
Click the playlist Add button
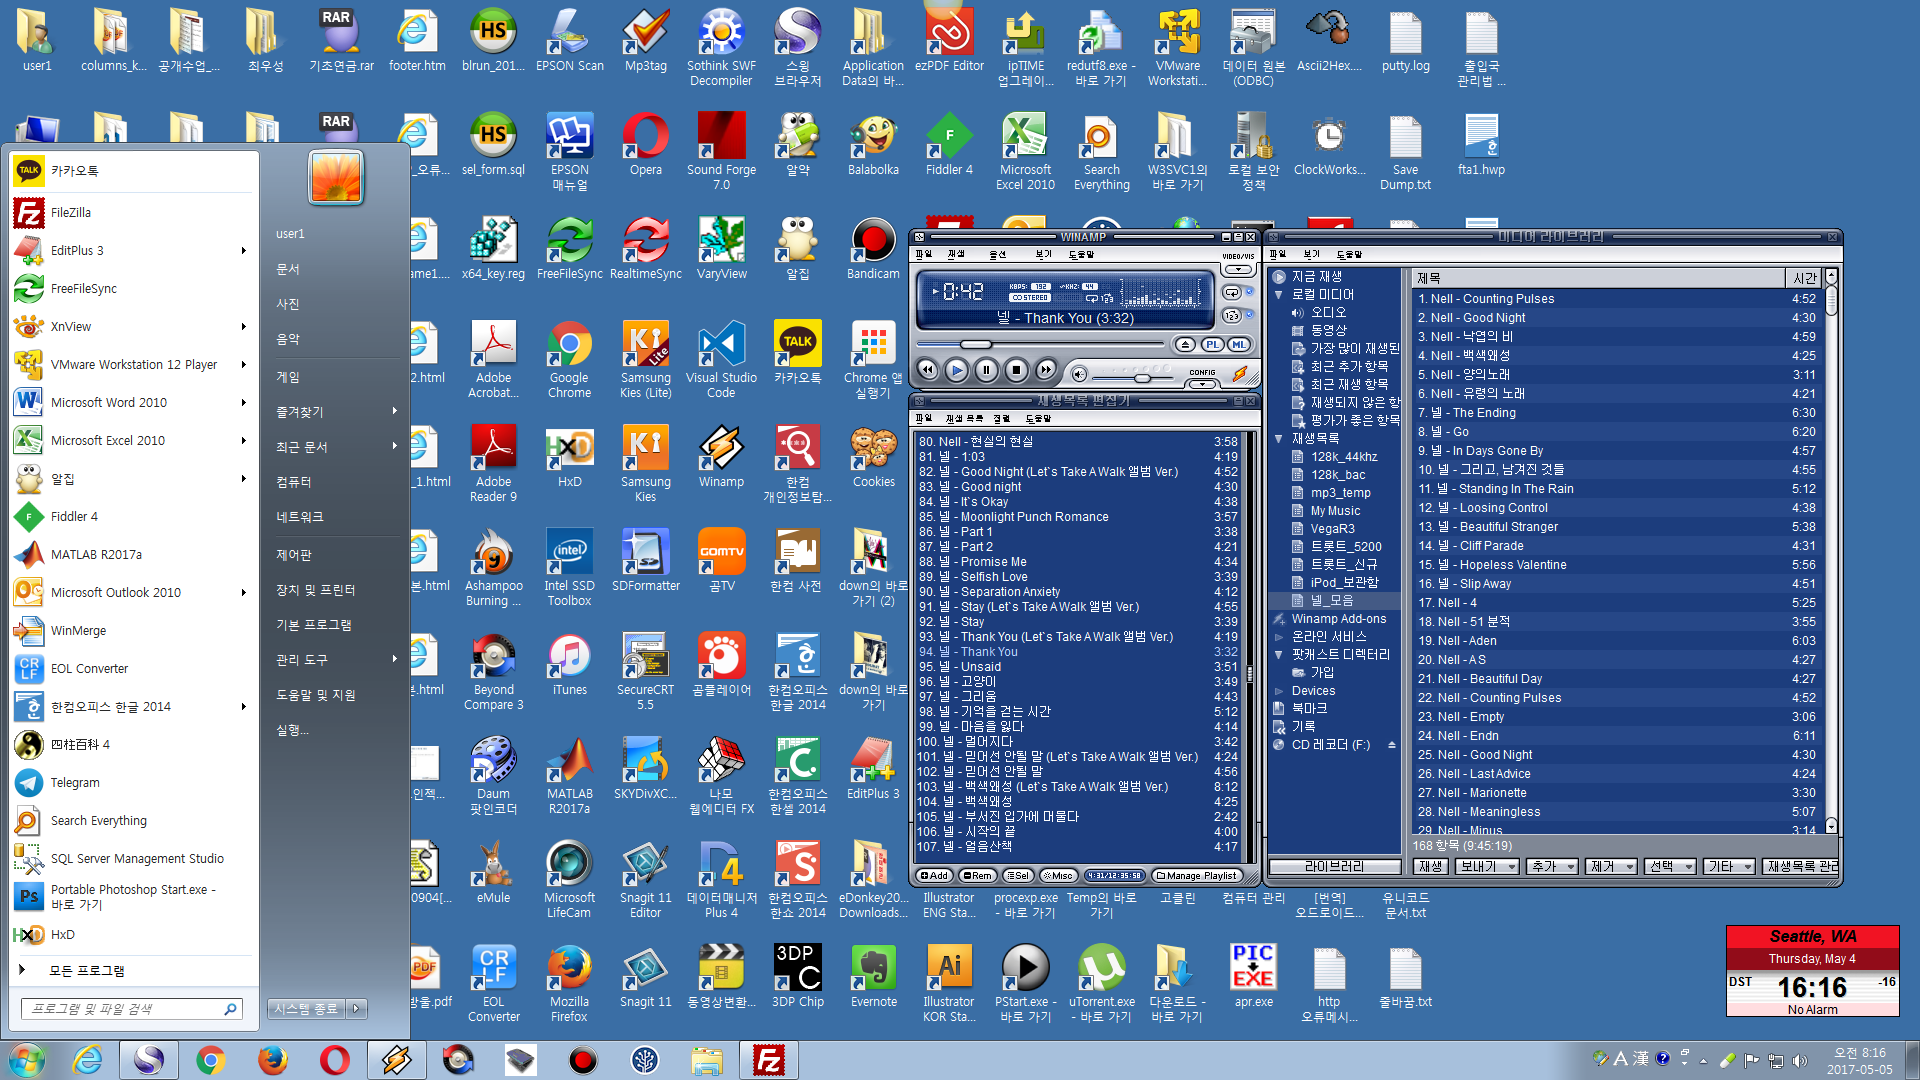(934, 875)
